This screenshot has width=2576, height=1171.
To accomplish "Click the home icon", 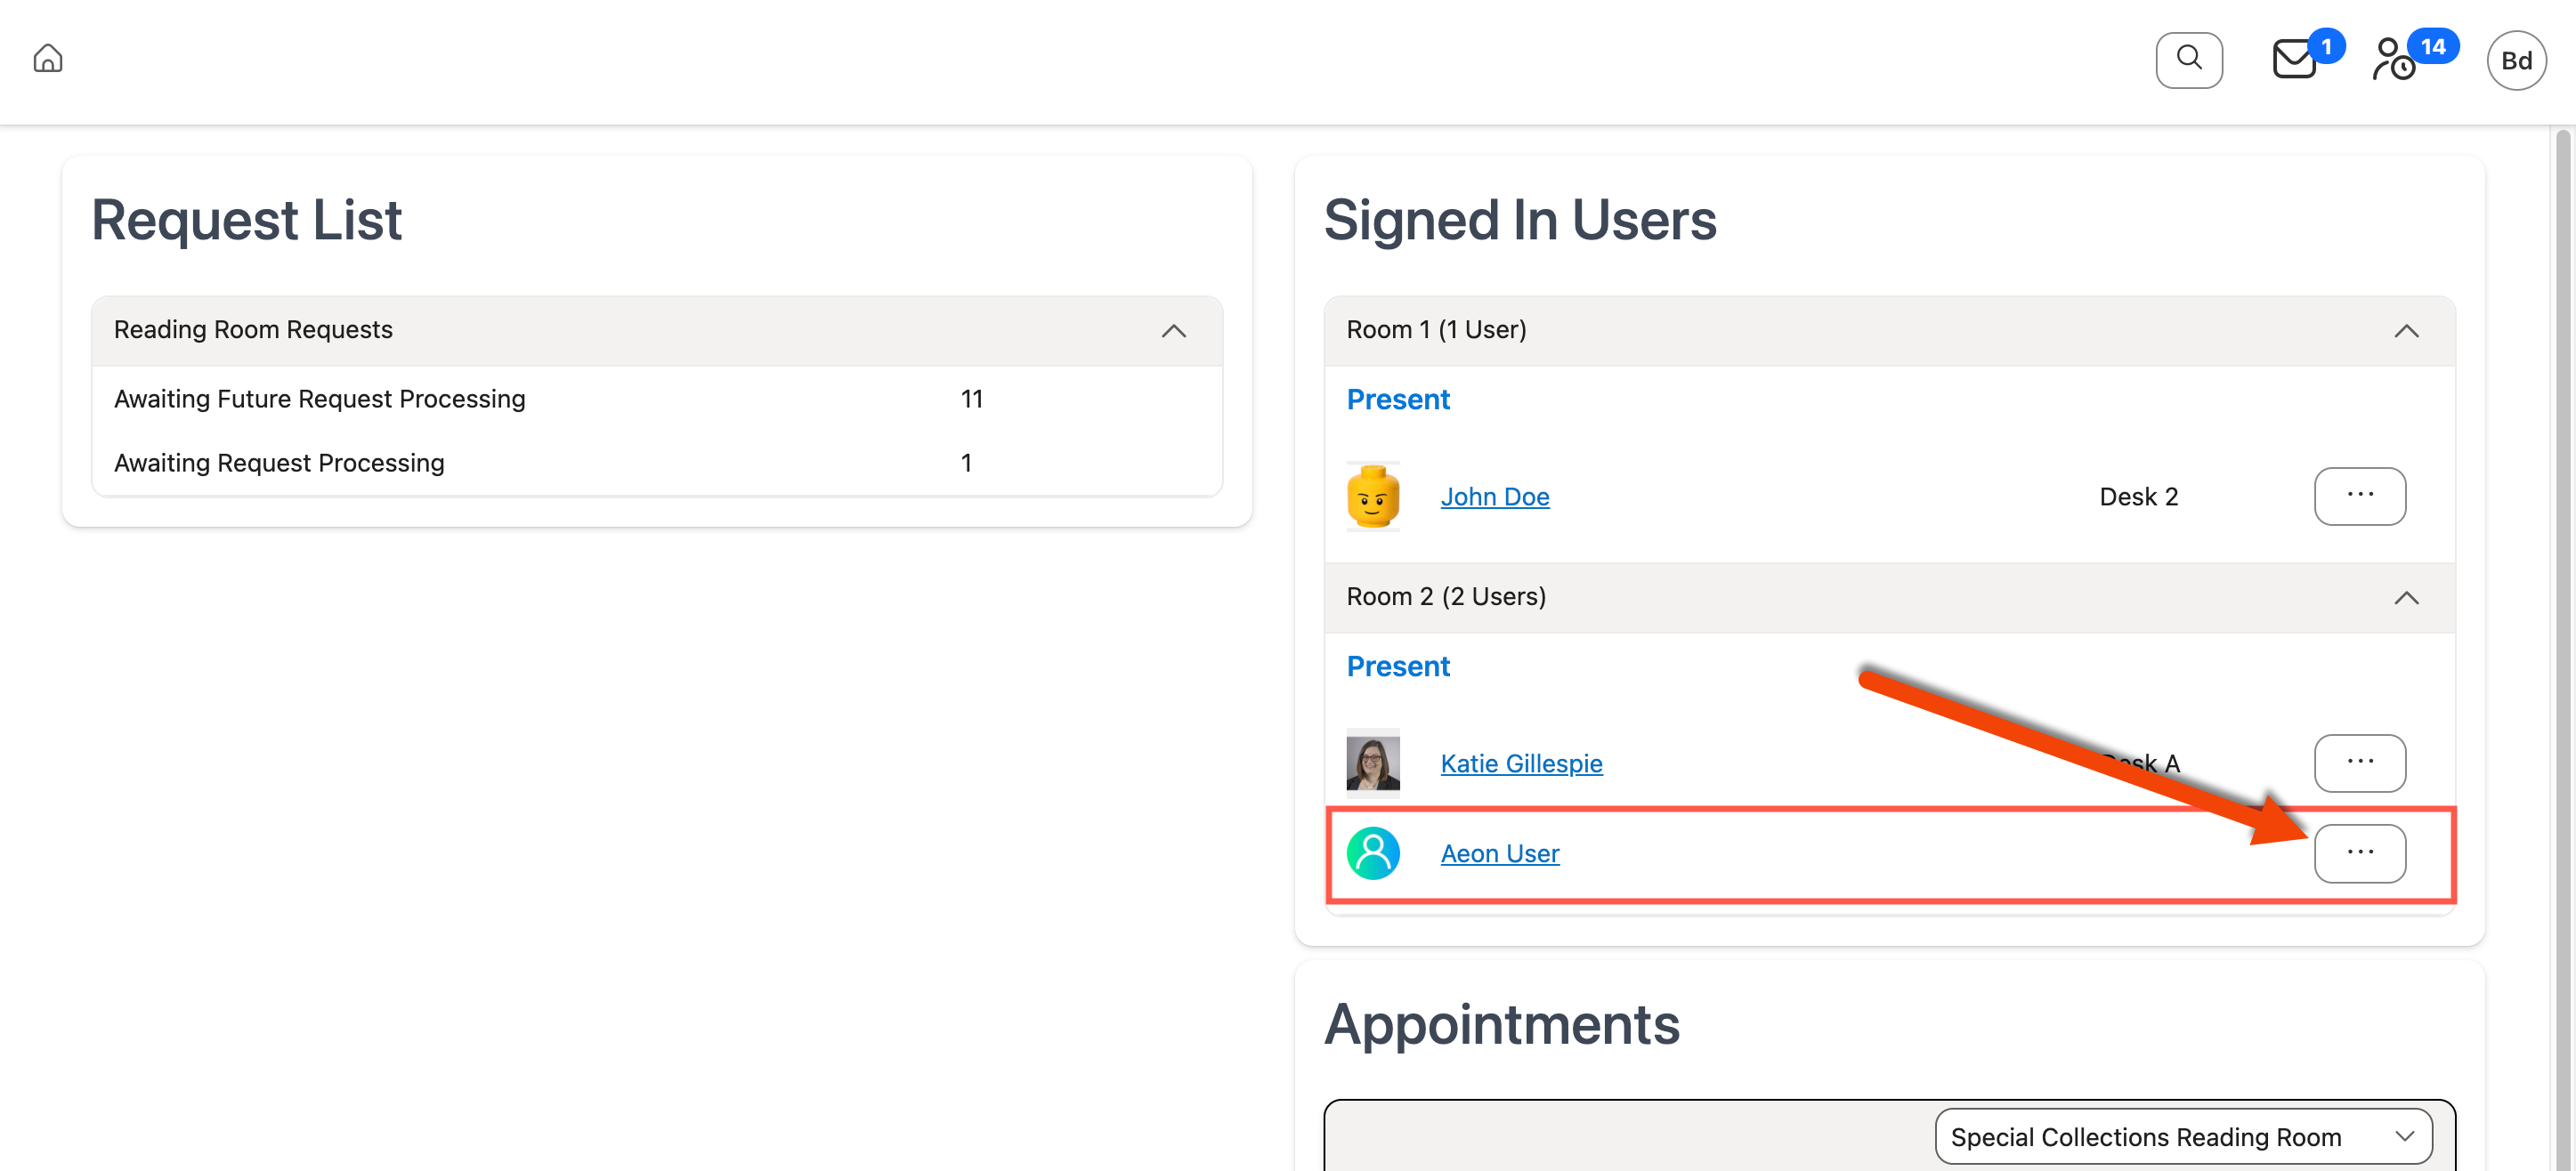I will point(48,59).
